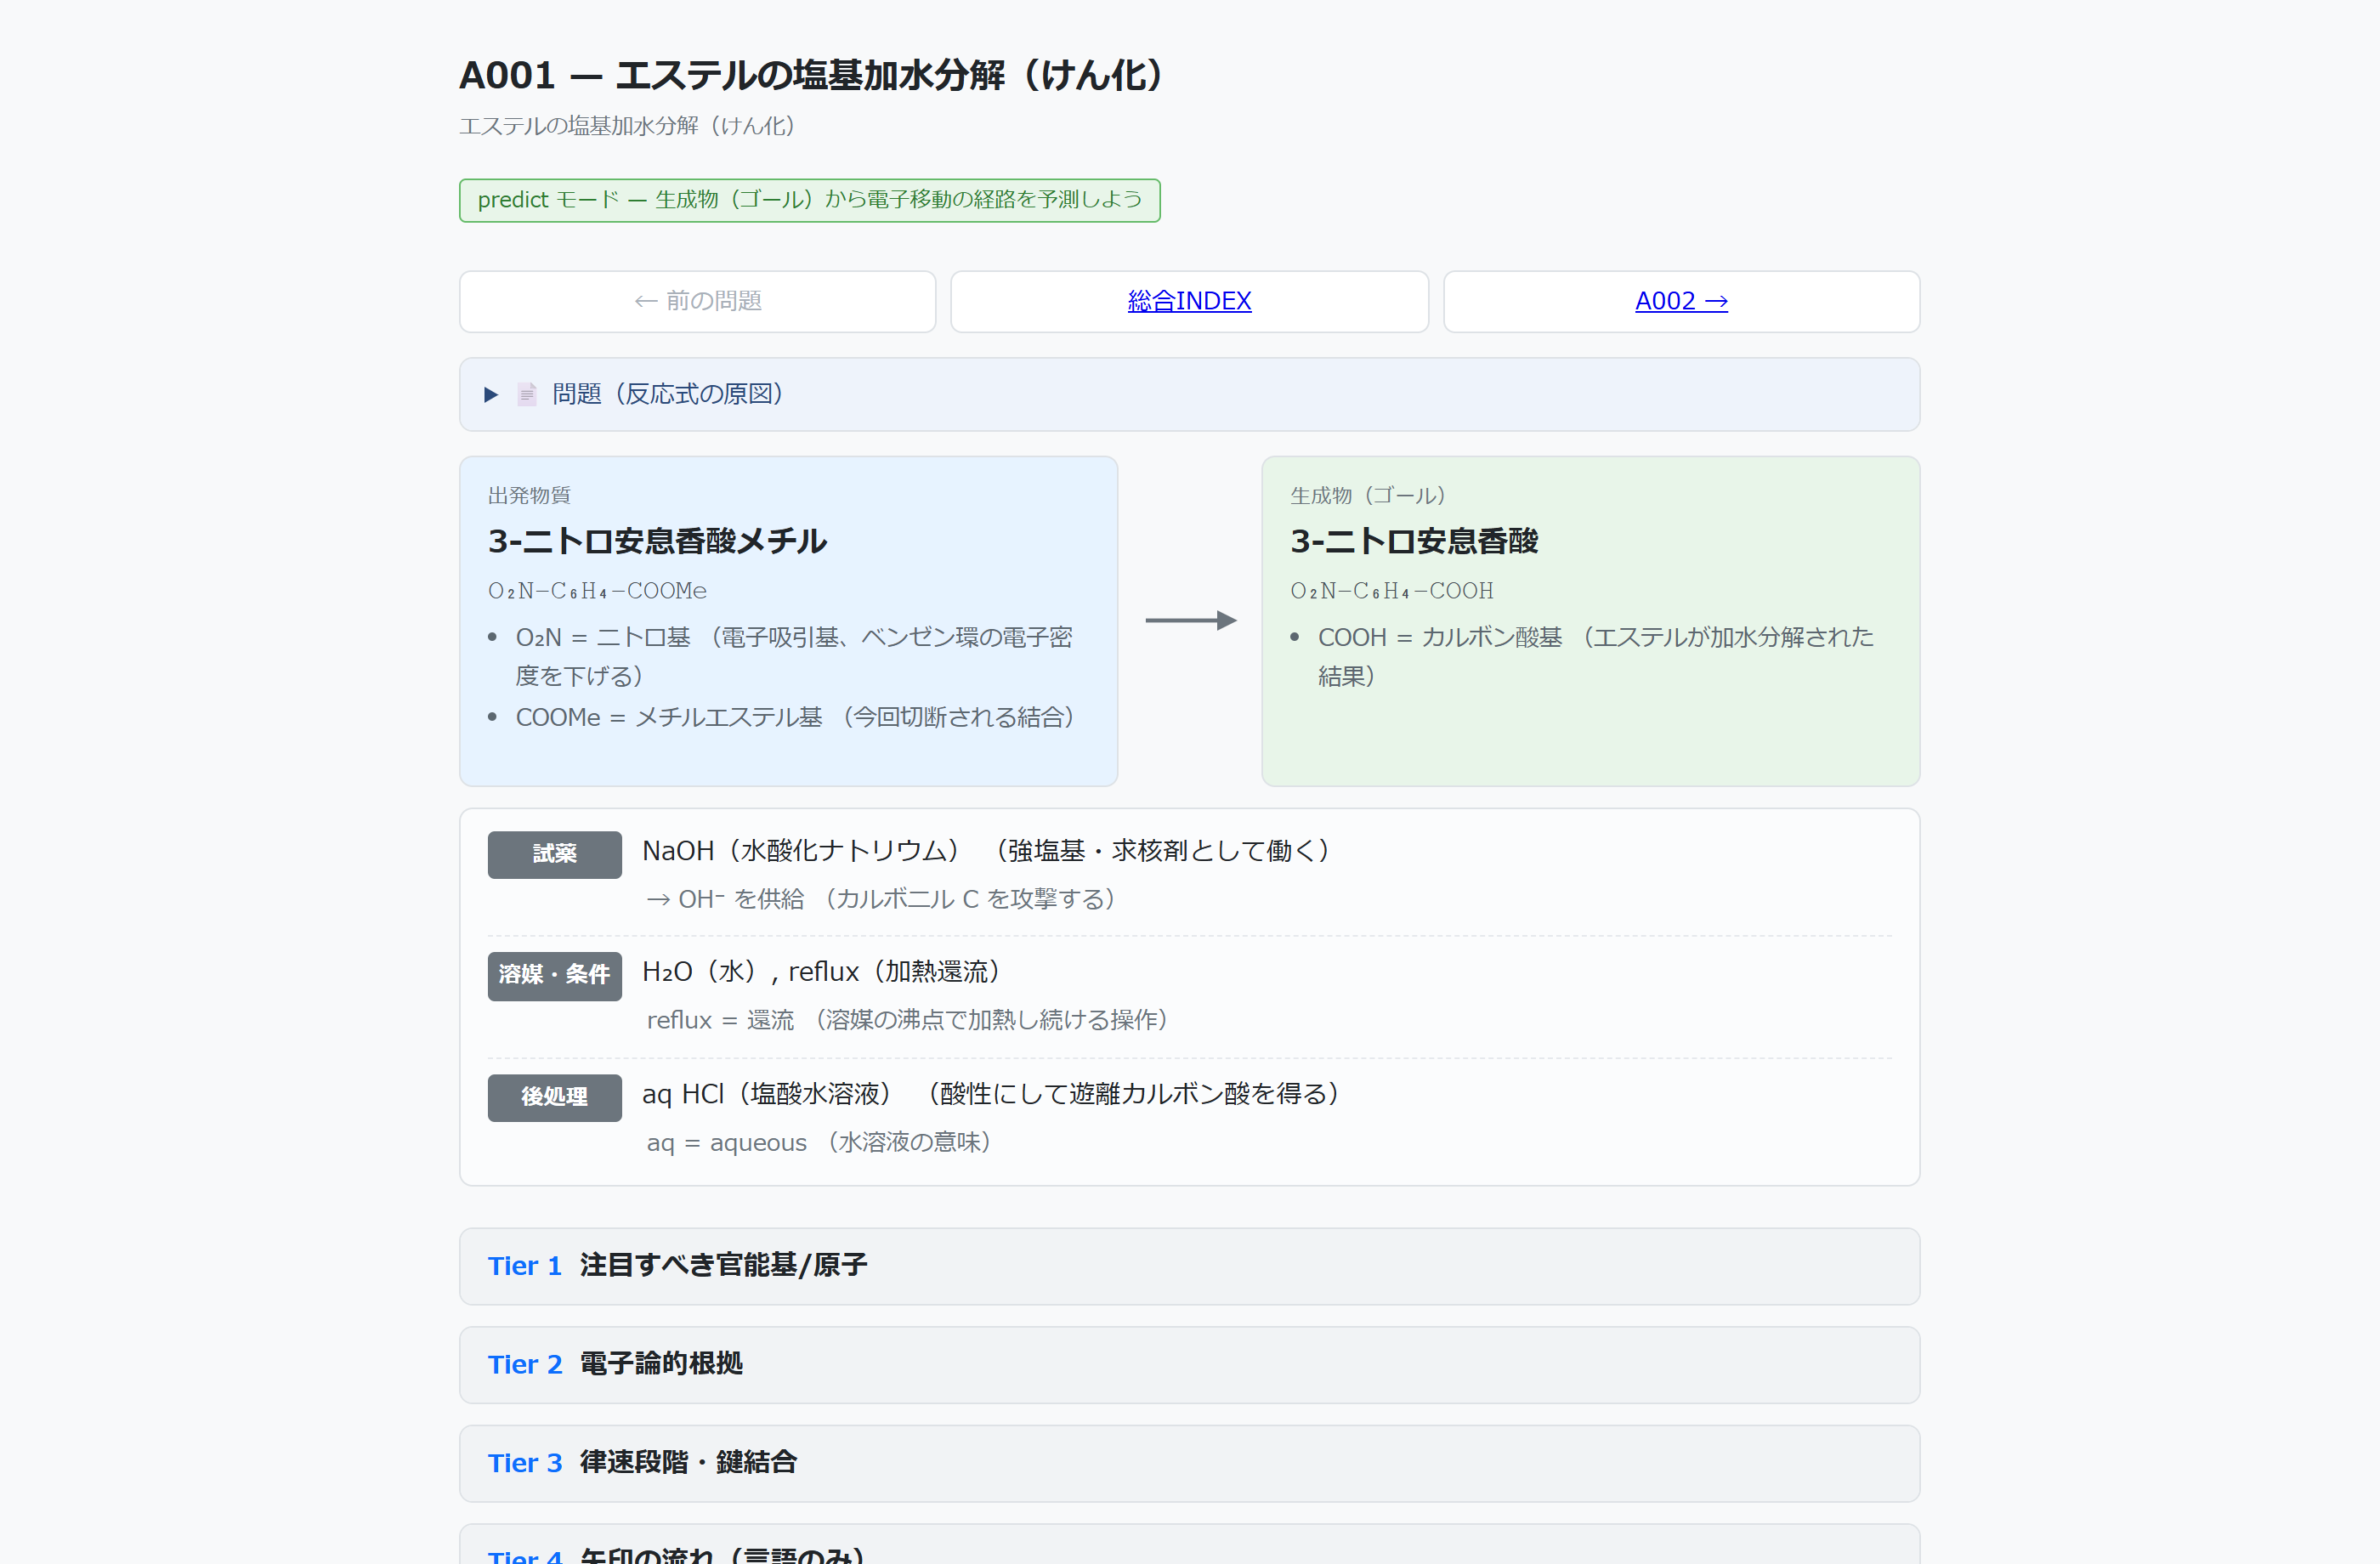Click the H₂O（水）, reflux condition text
Image resolution: width=2380 pixels, height=1564 pixels.
821,972
